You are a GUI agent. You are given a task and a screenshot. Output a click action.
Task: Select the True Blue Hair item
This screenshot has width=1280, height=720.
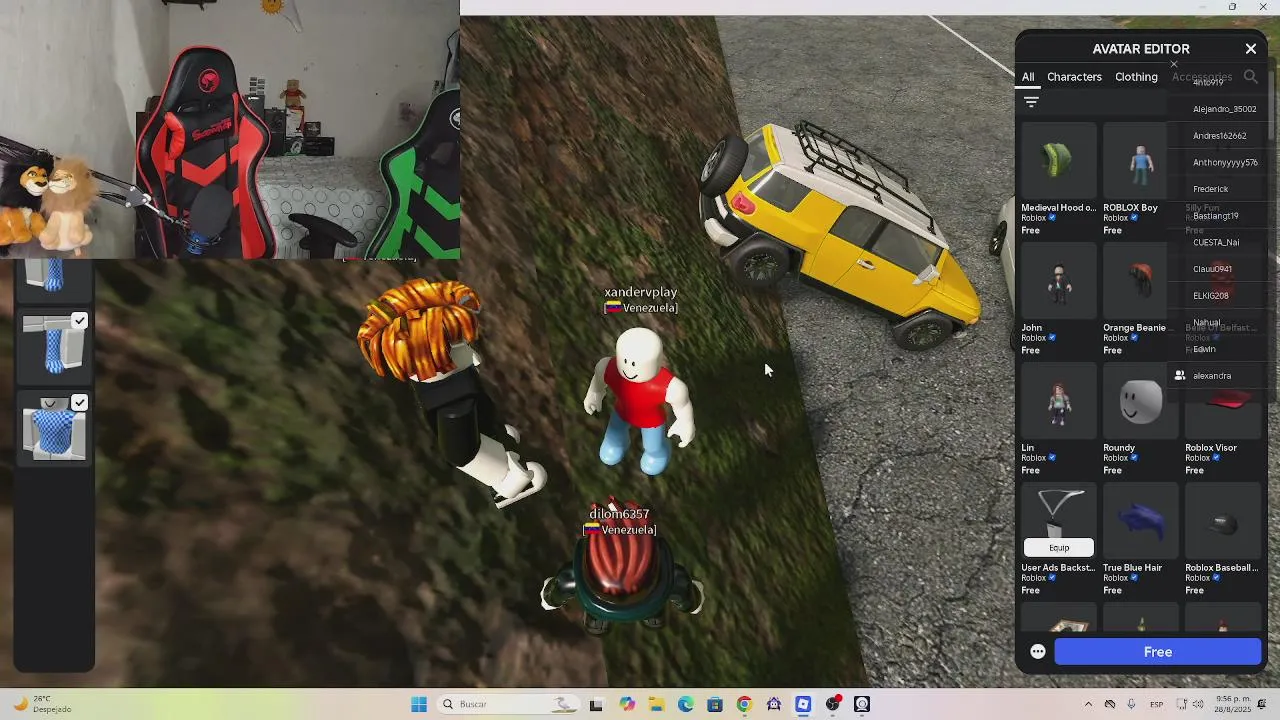[x=1140, y=522]
